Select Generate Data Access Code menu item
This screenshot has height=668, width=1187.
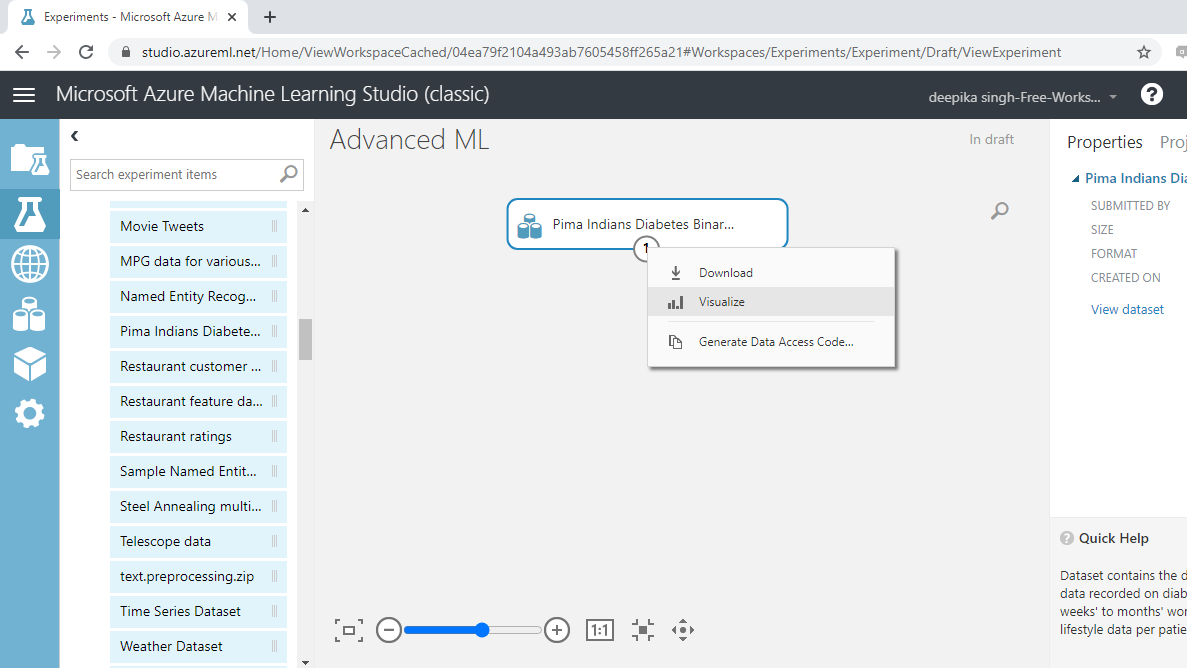click(771, 342)
